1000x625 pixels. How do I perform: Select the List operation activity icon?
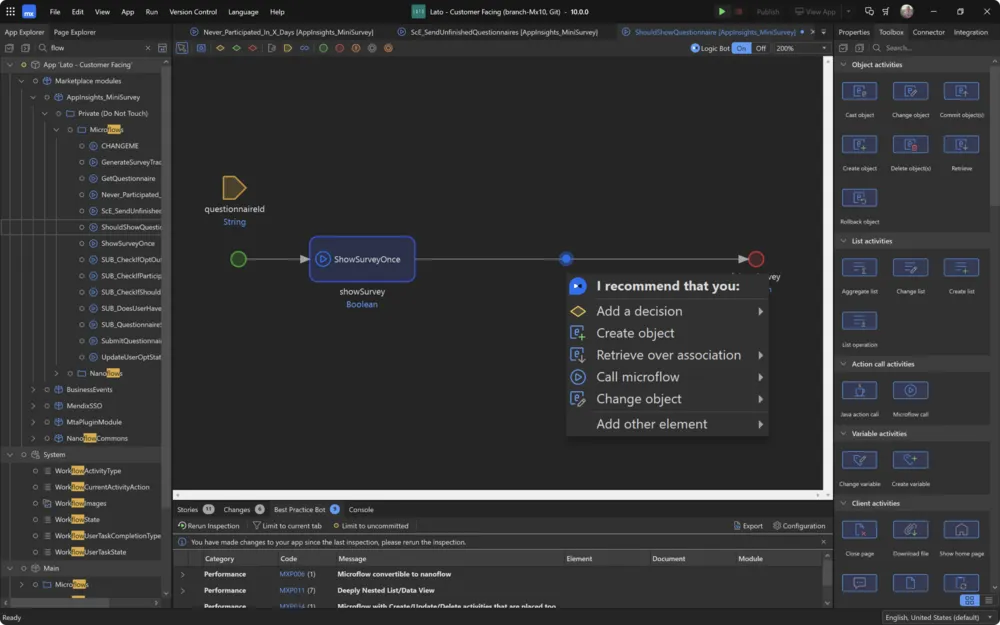point(859,321)
